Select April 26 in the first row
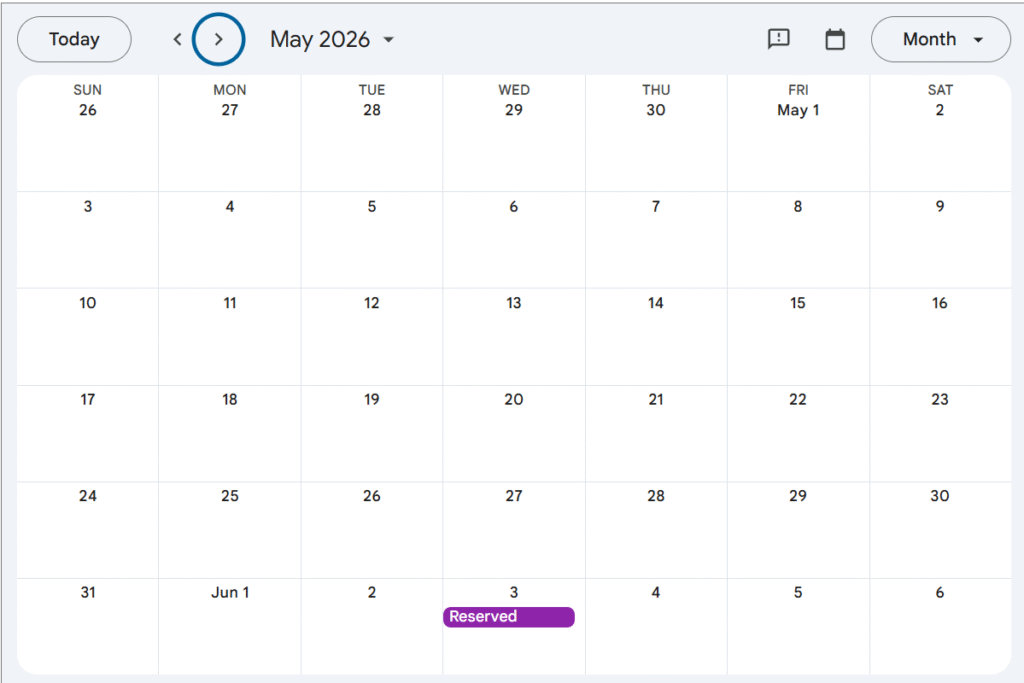 [88, 110]
